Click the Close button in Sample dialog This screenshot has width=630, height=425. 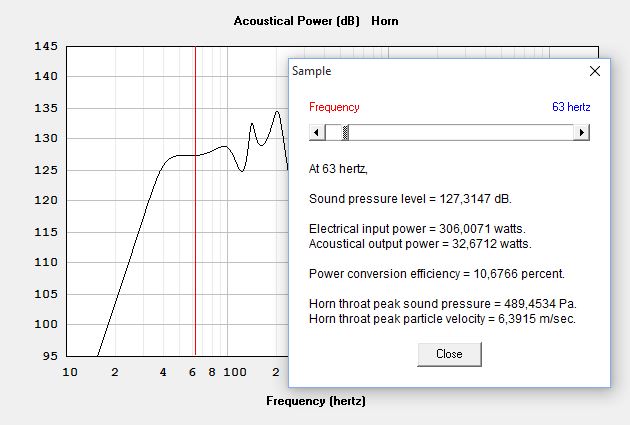[x=449, y=354]
